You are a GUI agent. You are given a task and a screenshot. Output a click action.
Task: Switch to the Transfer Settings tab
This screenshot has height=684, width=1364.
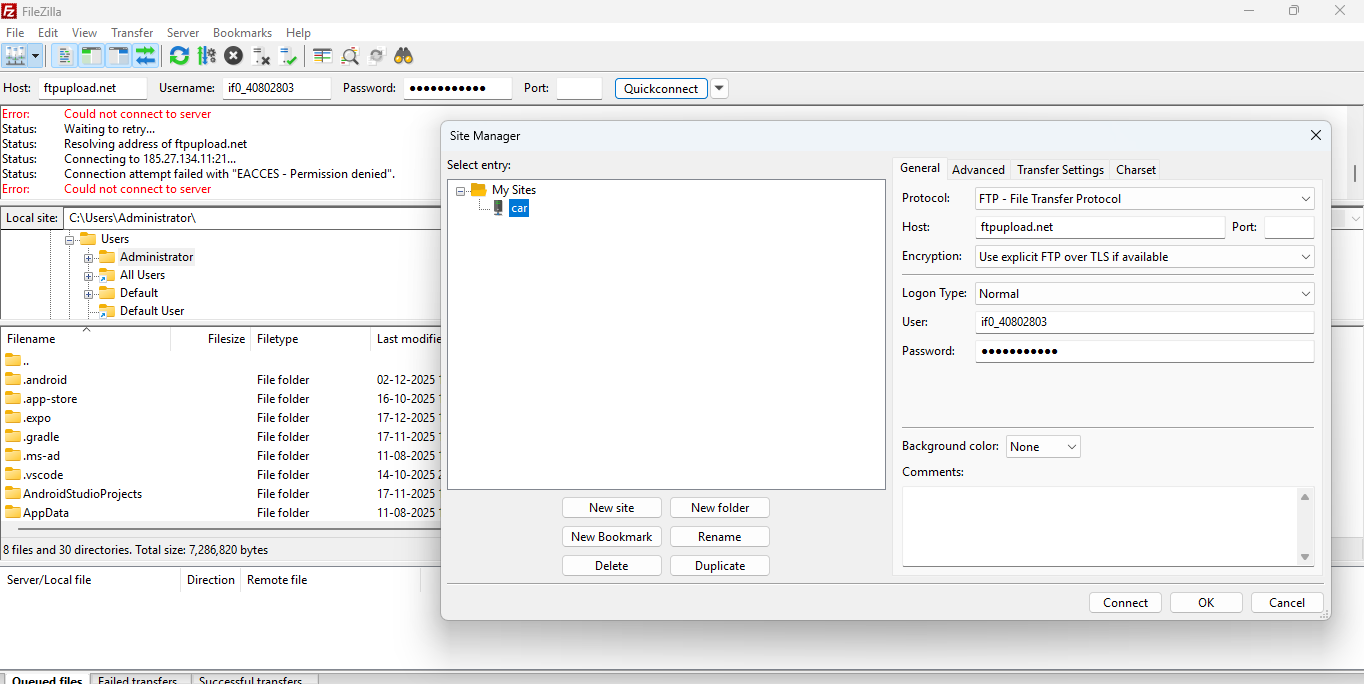coord(1060,170)
